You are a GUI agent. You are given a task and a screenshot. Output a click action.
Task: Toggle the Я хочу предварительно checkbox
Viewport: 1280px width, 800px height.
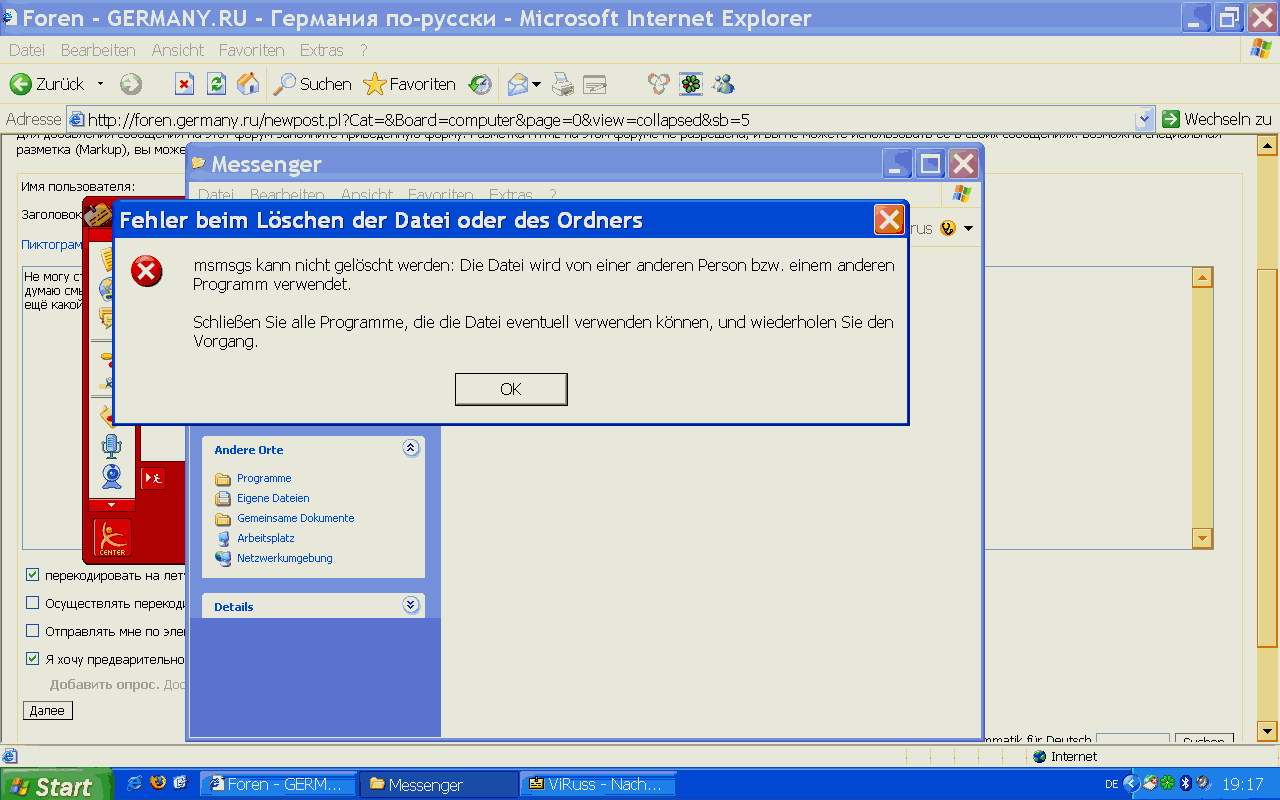(32, 659)
